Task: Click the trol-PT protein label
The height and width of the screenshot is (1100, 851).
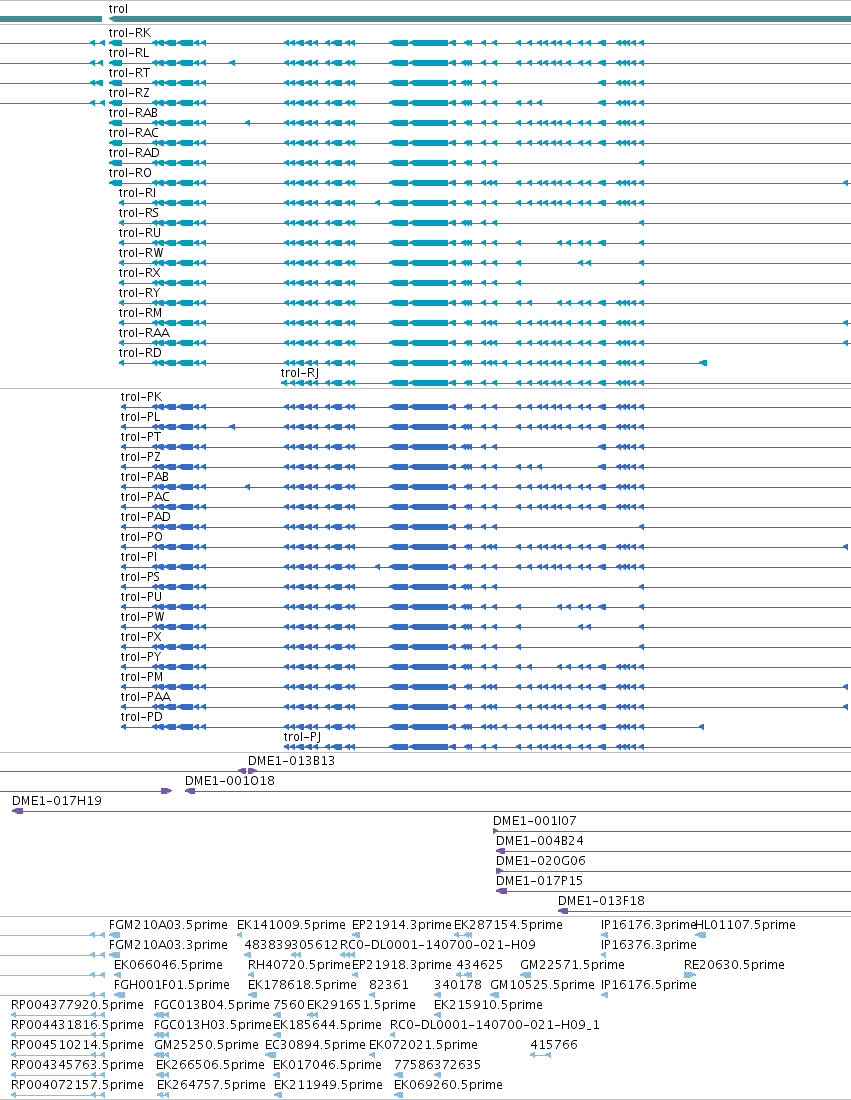Action: click(141, 436)
